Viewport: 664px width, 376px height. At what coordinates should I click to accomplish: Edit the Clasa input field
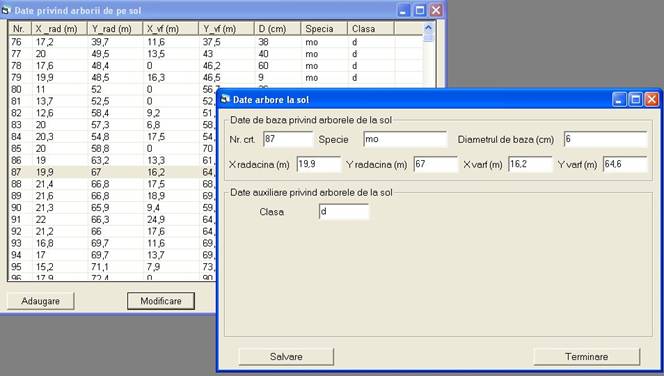[343, 212]
